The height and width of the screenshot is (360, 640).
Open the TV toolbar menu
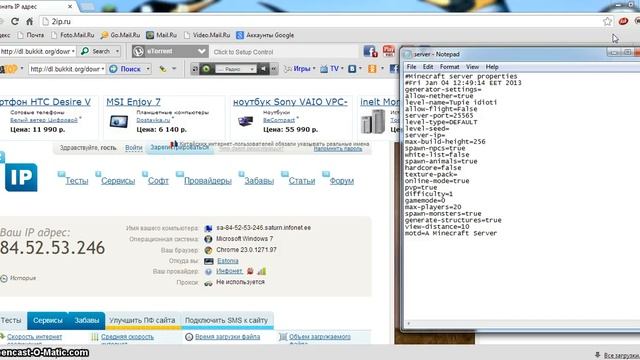coord(332,69)
